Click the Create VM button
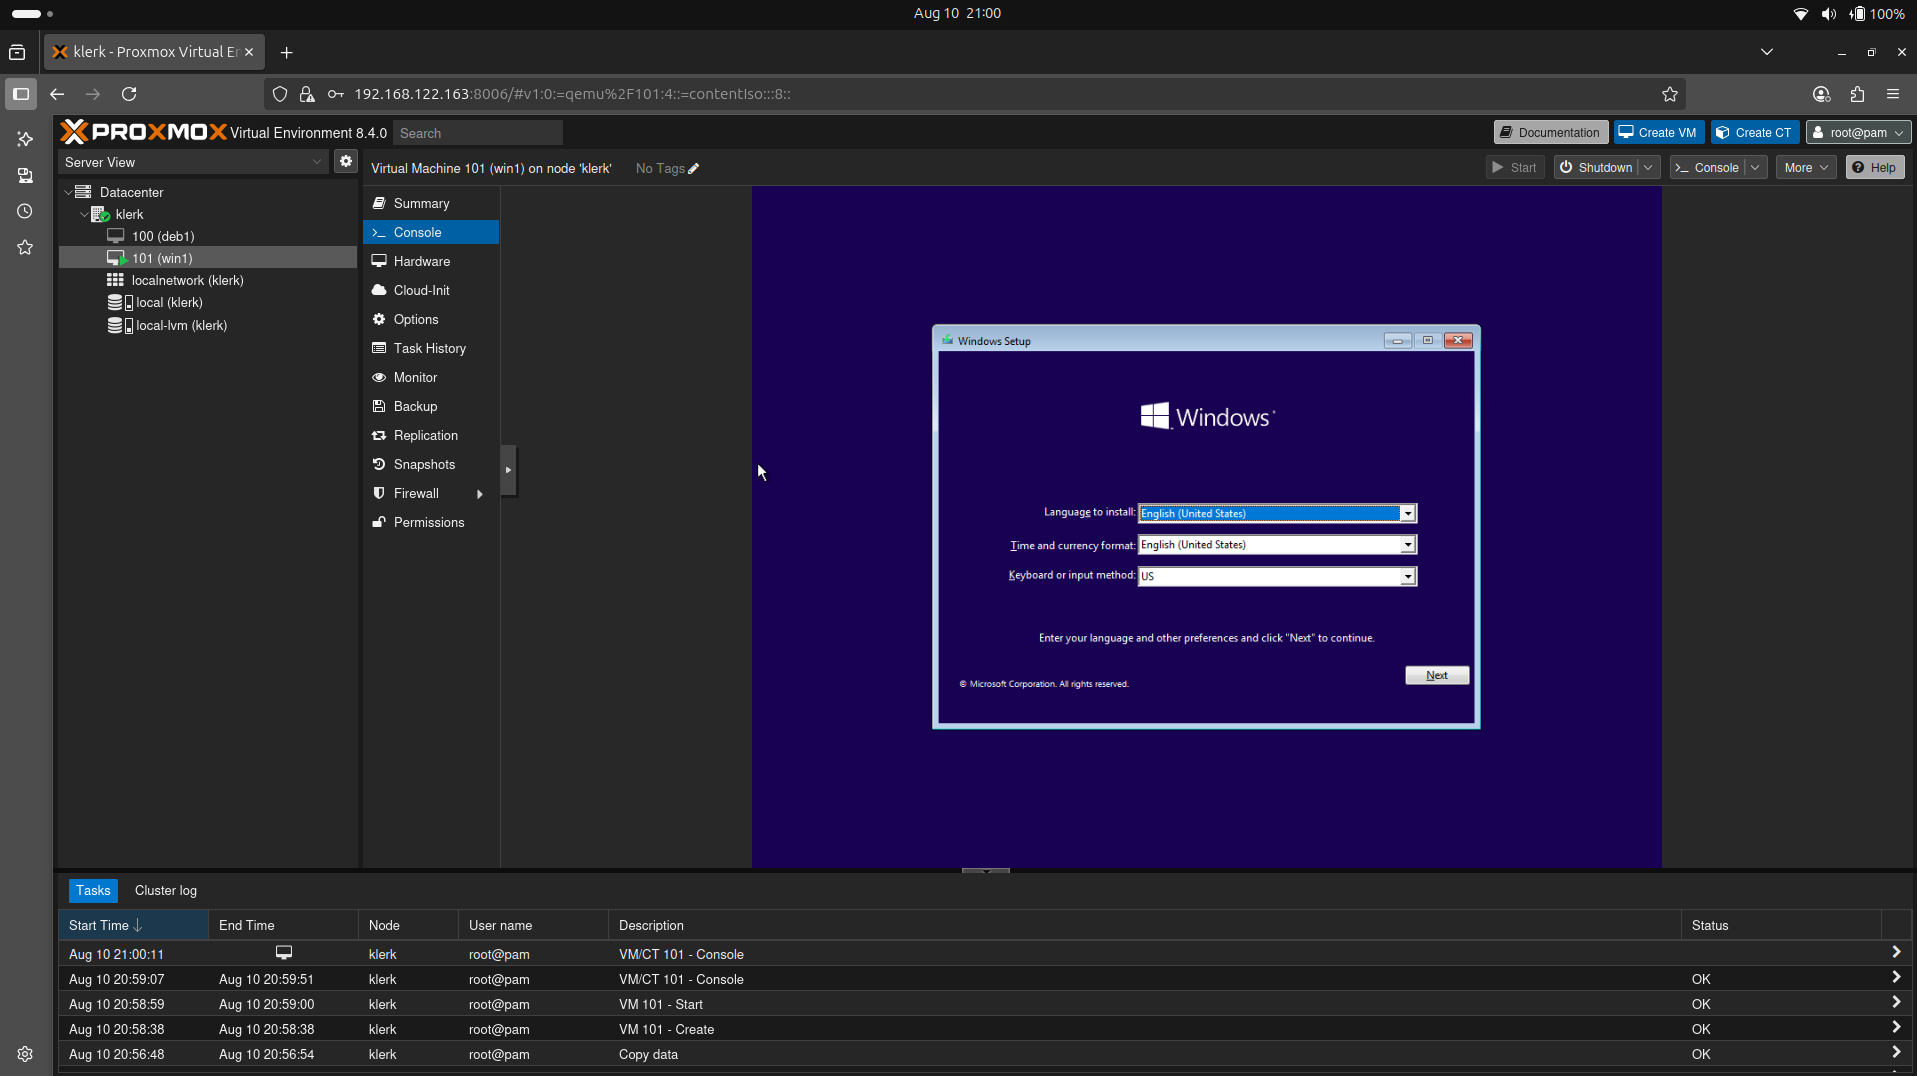The width and height of the screenshot is (1917, 1076). [x=1658, y=131]
